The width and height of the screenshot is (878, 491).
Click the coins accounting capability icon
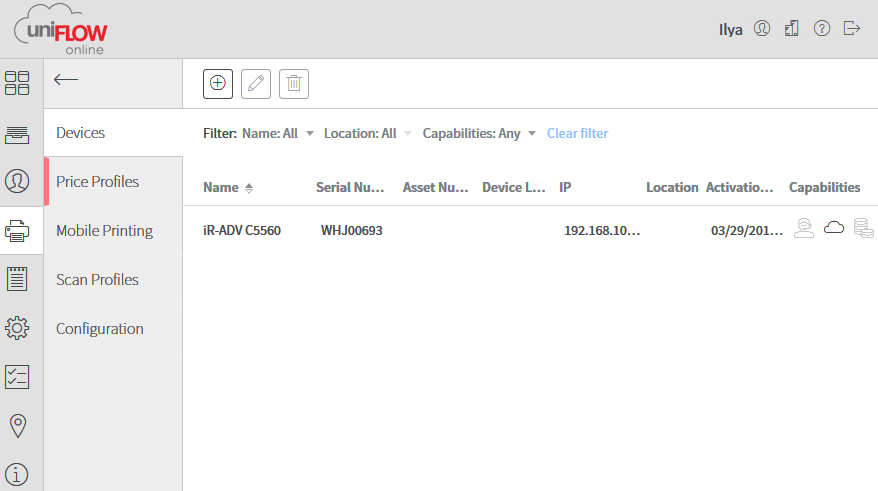tap(863, 228)
